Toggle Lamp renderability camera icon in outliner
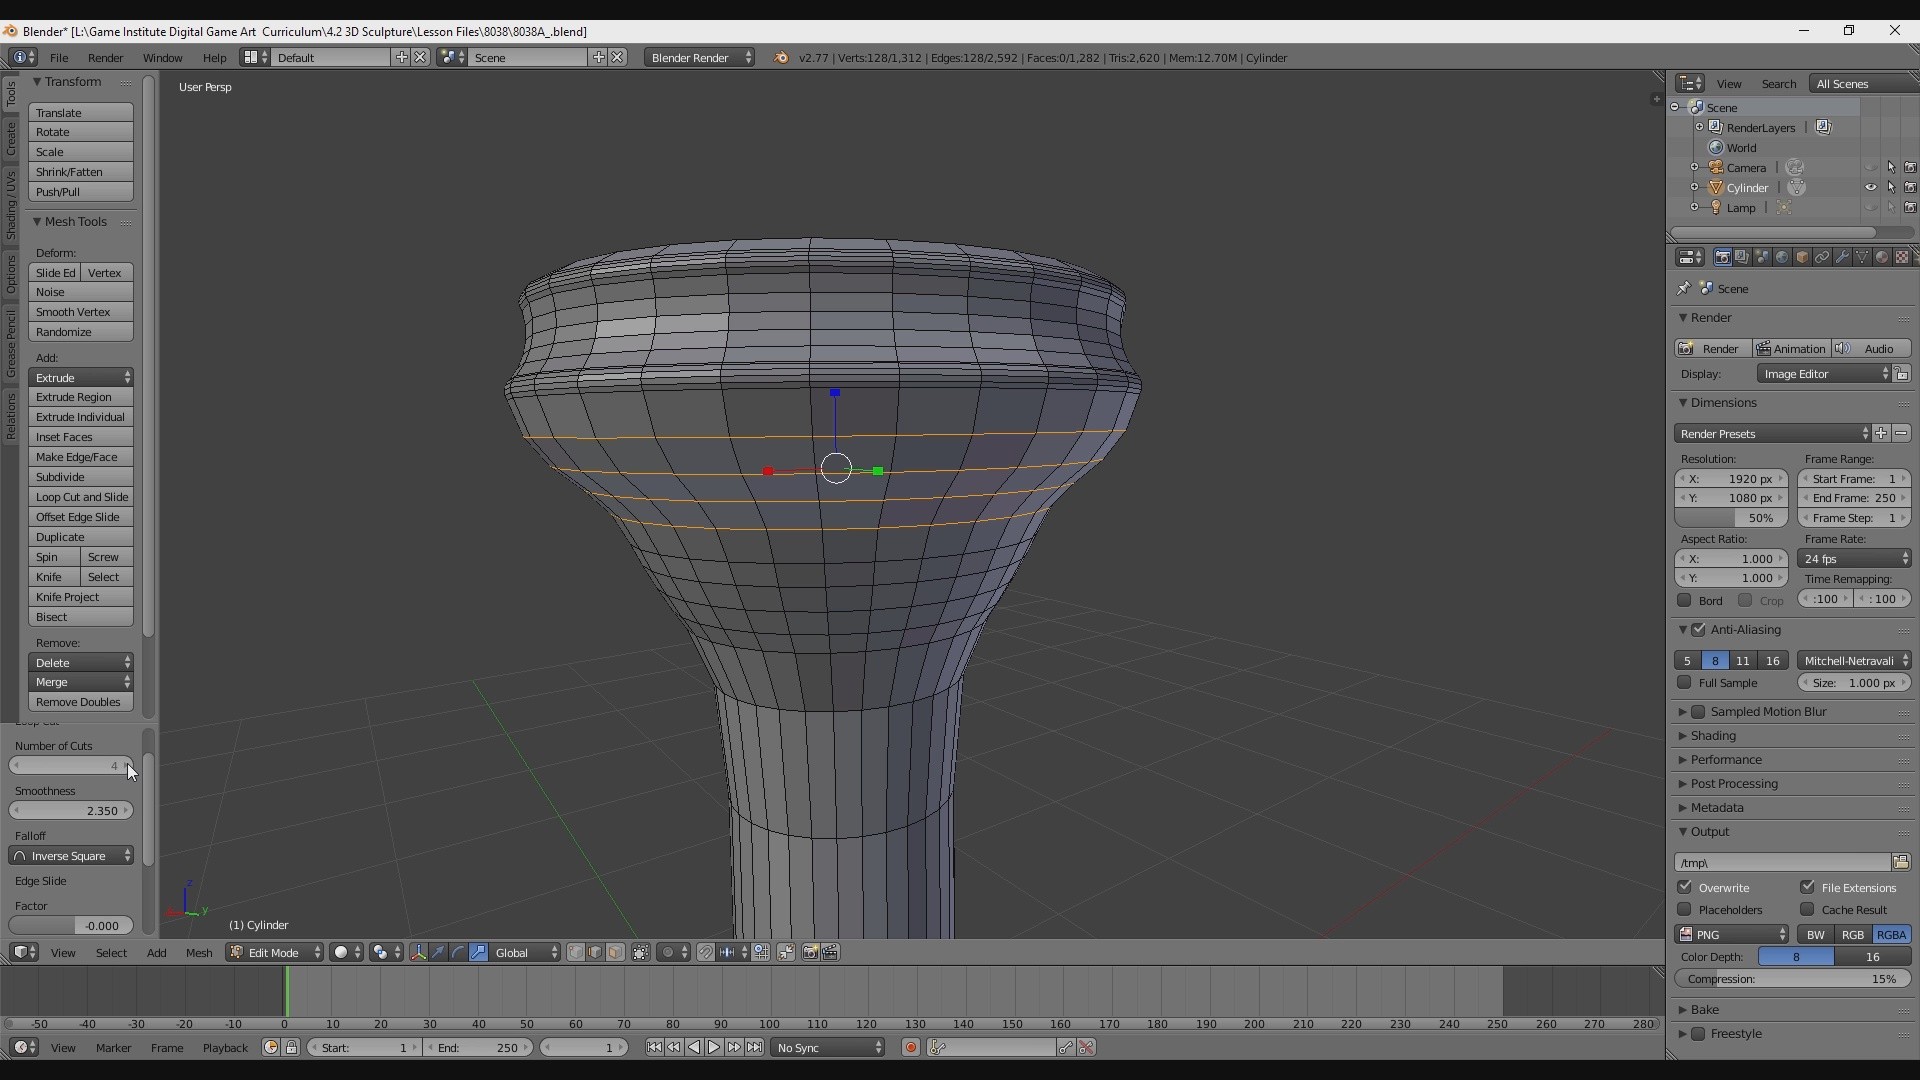 pos(1911,208)
